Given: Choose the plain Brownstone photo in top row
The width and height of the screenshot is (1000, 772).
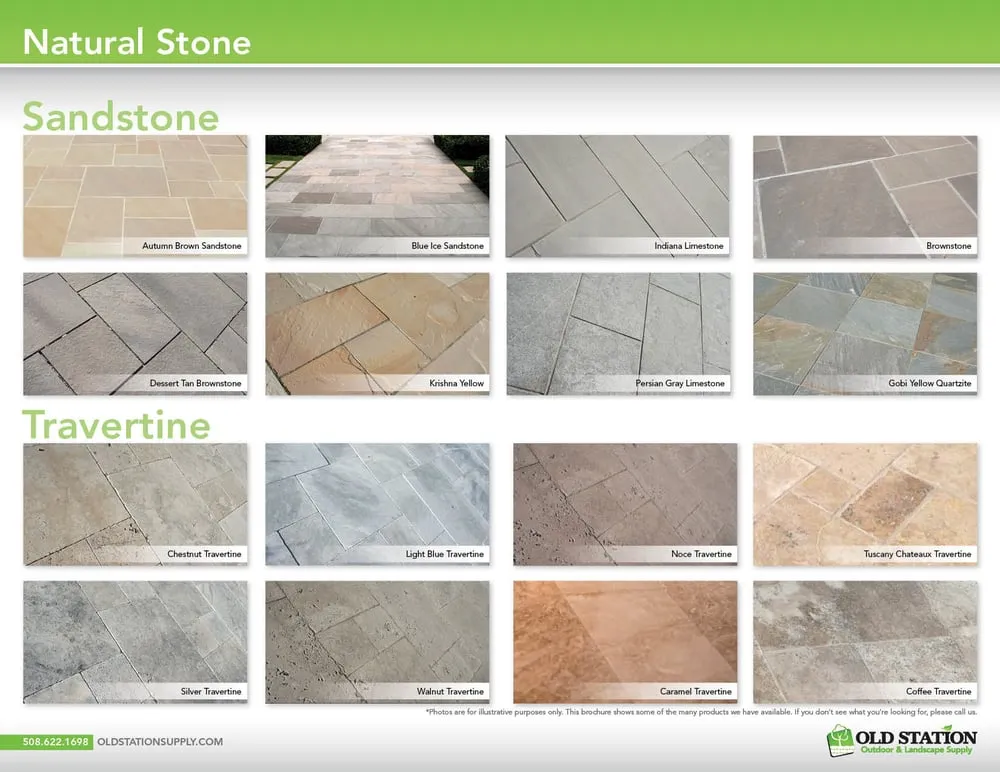Looking at the screenshot, I should [x=864, y=195].
